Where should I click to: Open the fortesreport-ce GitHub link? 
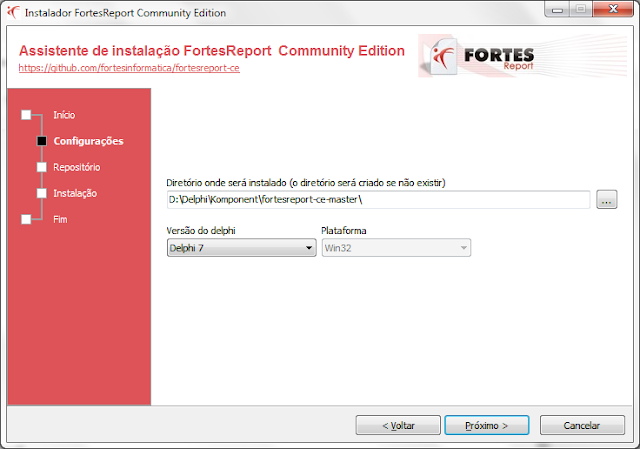(x=129, y=68)
